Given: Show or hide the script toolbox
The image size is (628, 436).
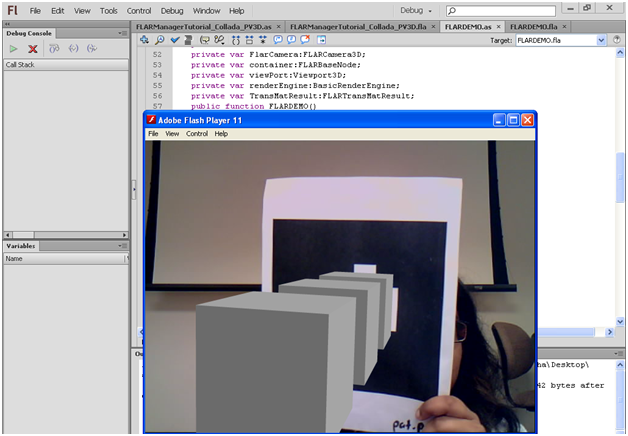Looking at the screenshot, I should tap(321, 39).
